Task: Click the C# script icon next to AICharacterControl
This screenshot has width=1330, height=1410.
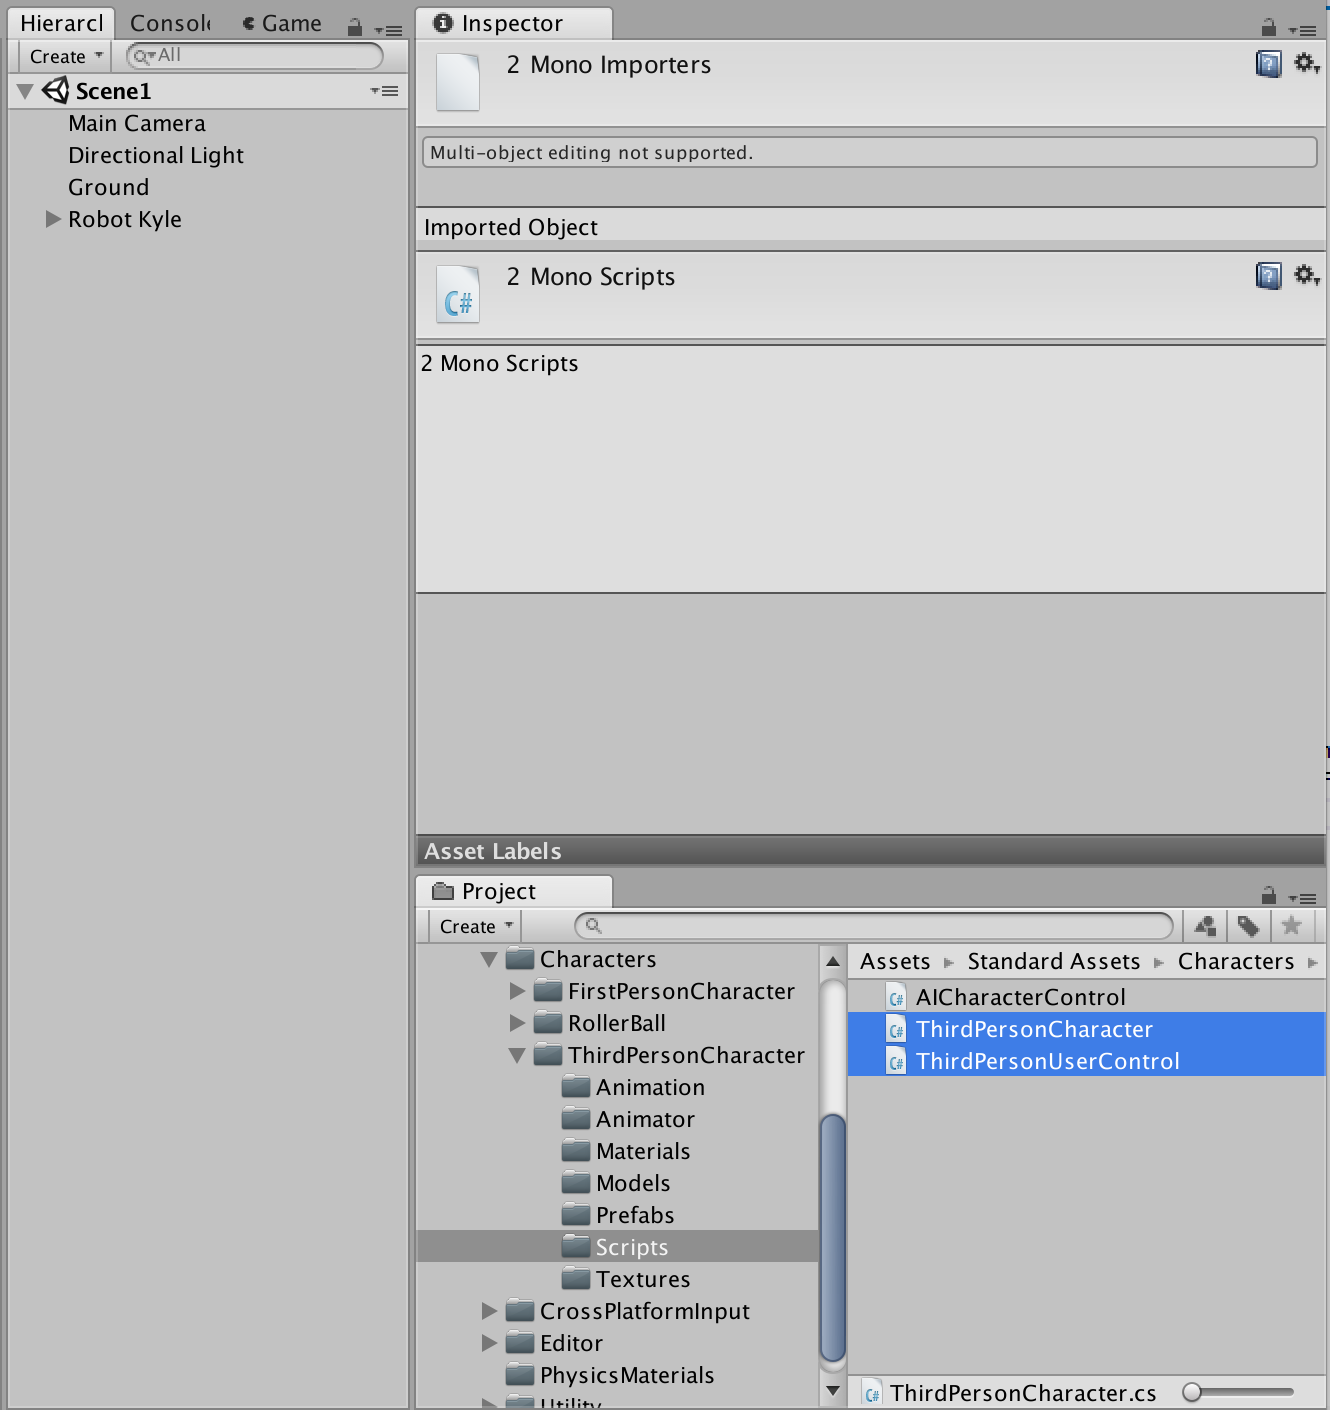Action: 896,996
